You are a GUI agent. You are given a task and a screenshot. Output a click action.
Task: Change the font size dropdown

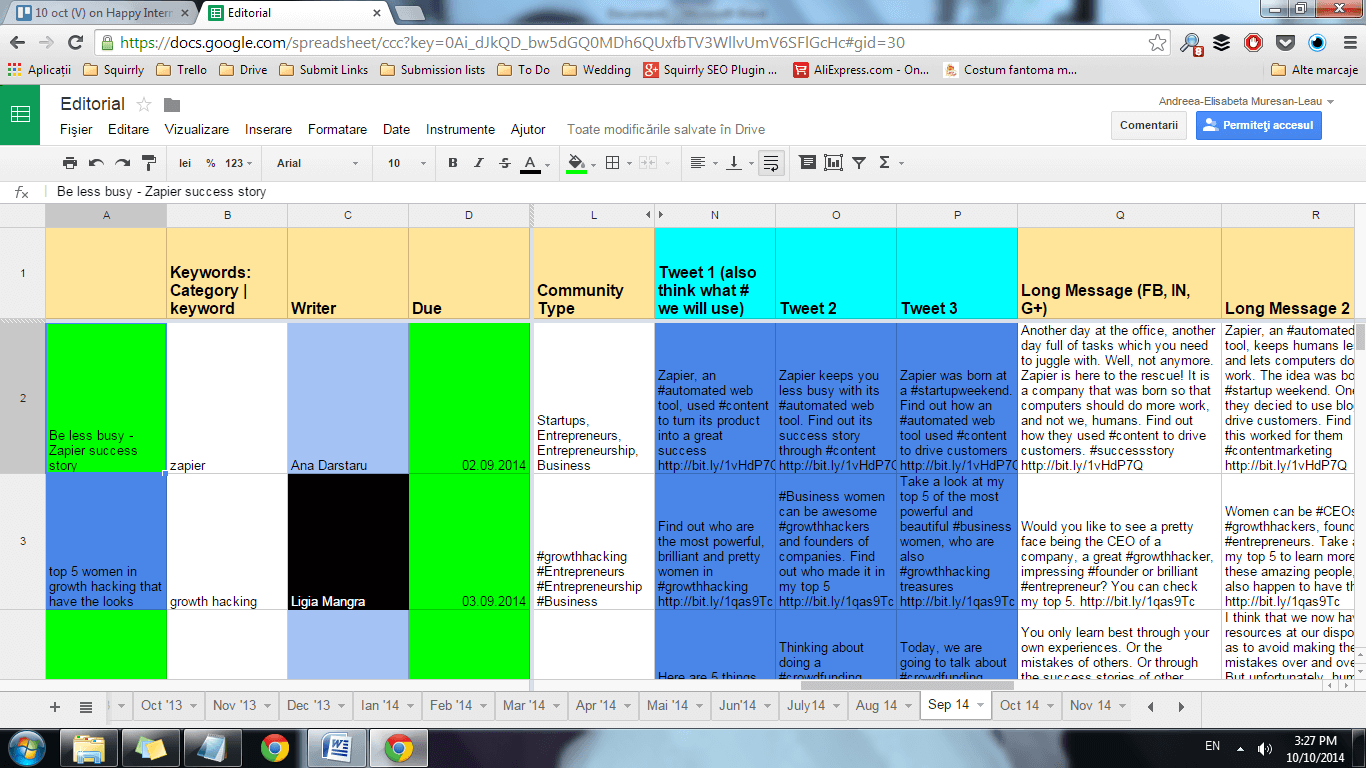[406, 163]
